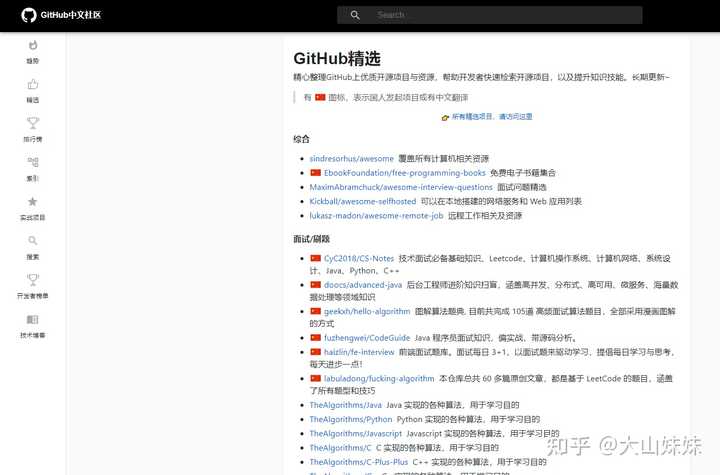Open the EbookFoundation/free-programming-books link
Screen dimensions: 720x475
tap(405, 173)
